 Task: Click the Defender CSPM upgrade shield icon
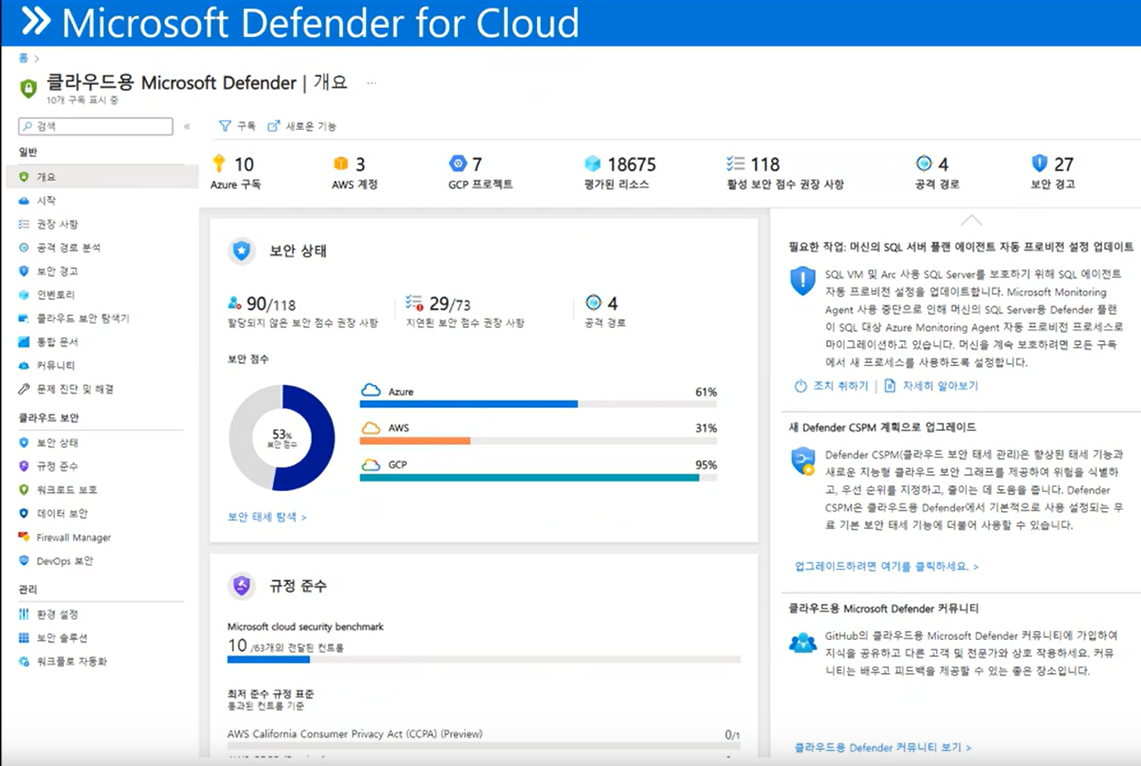[803, 461]
